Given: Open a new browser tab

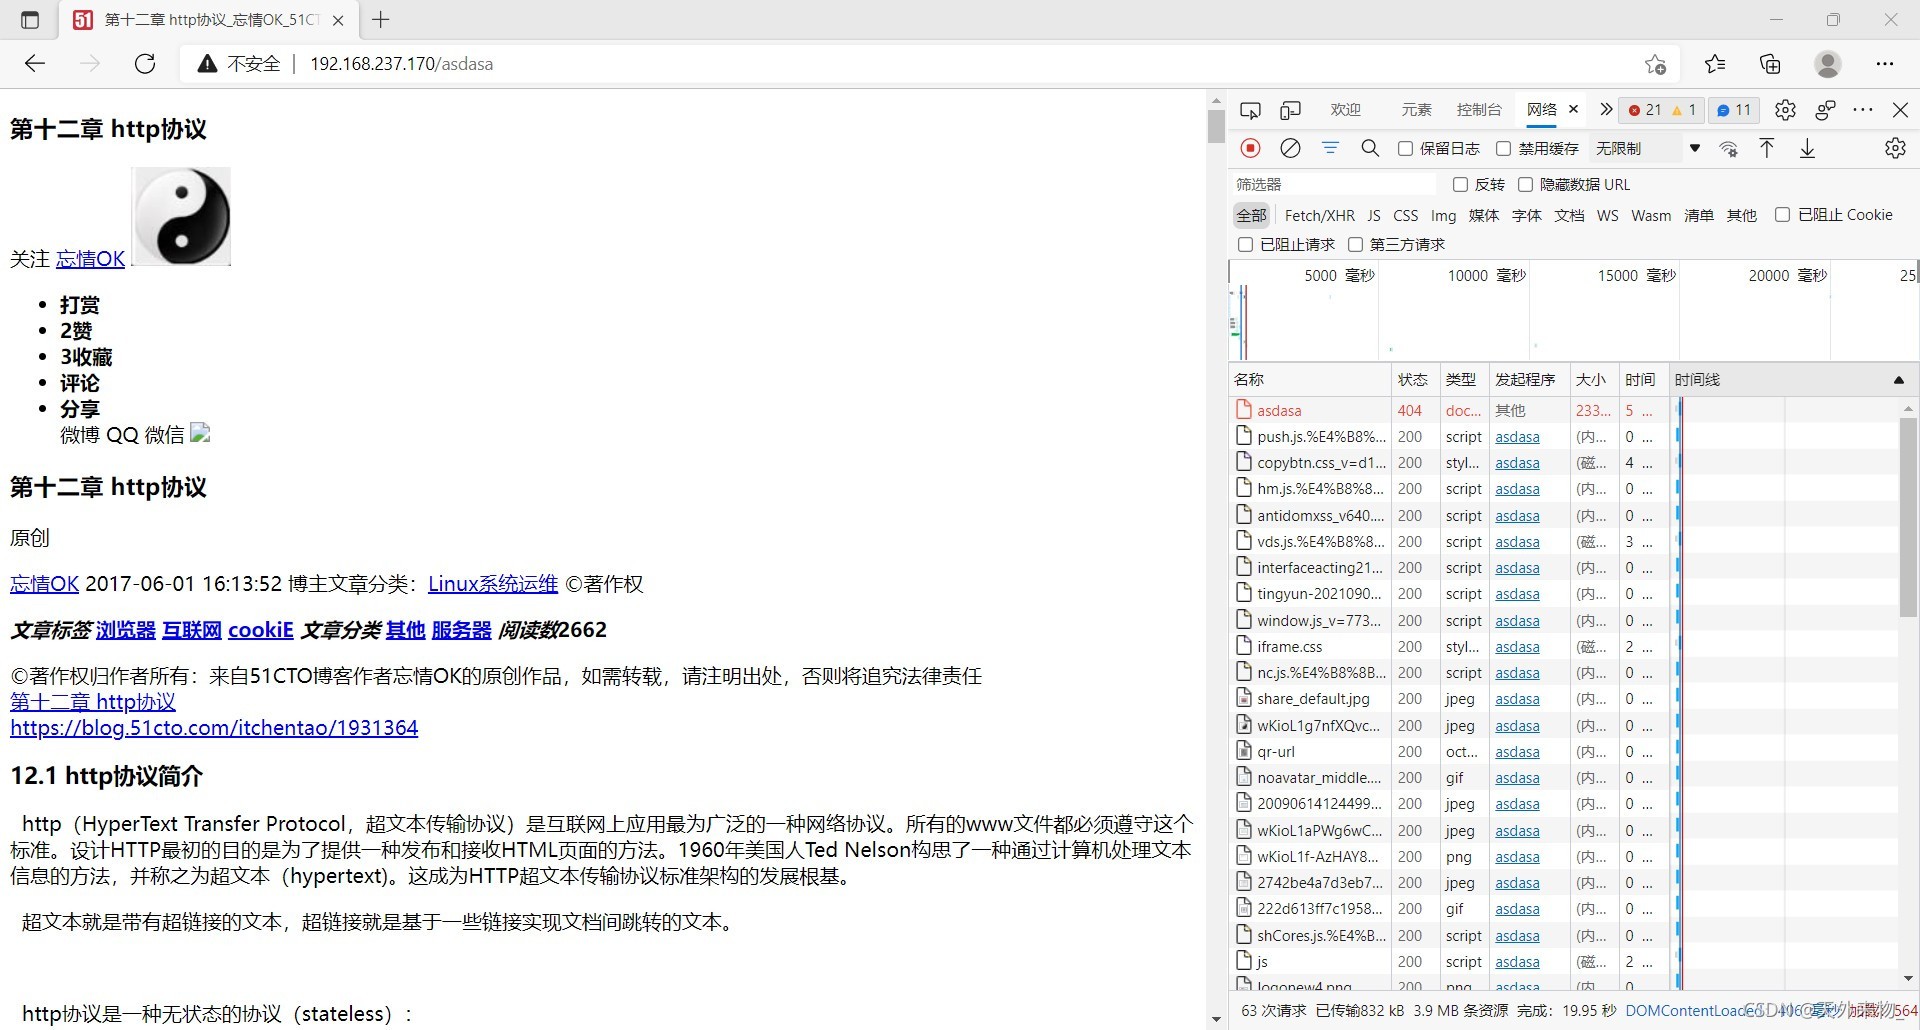Looking at the screenshot, I should pyautogui.click(x=381, y=19).
